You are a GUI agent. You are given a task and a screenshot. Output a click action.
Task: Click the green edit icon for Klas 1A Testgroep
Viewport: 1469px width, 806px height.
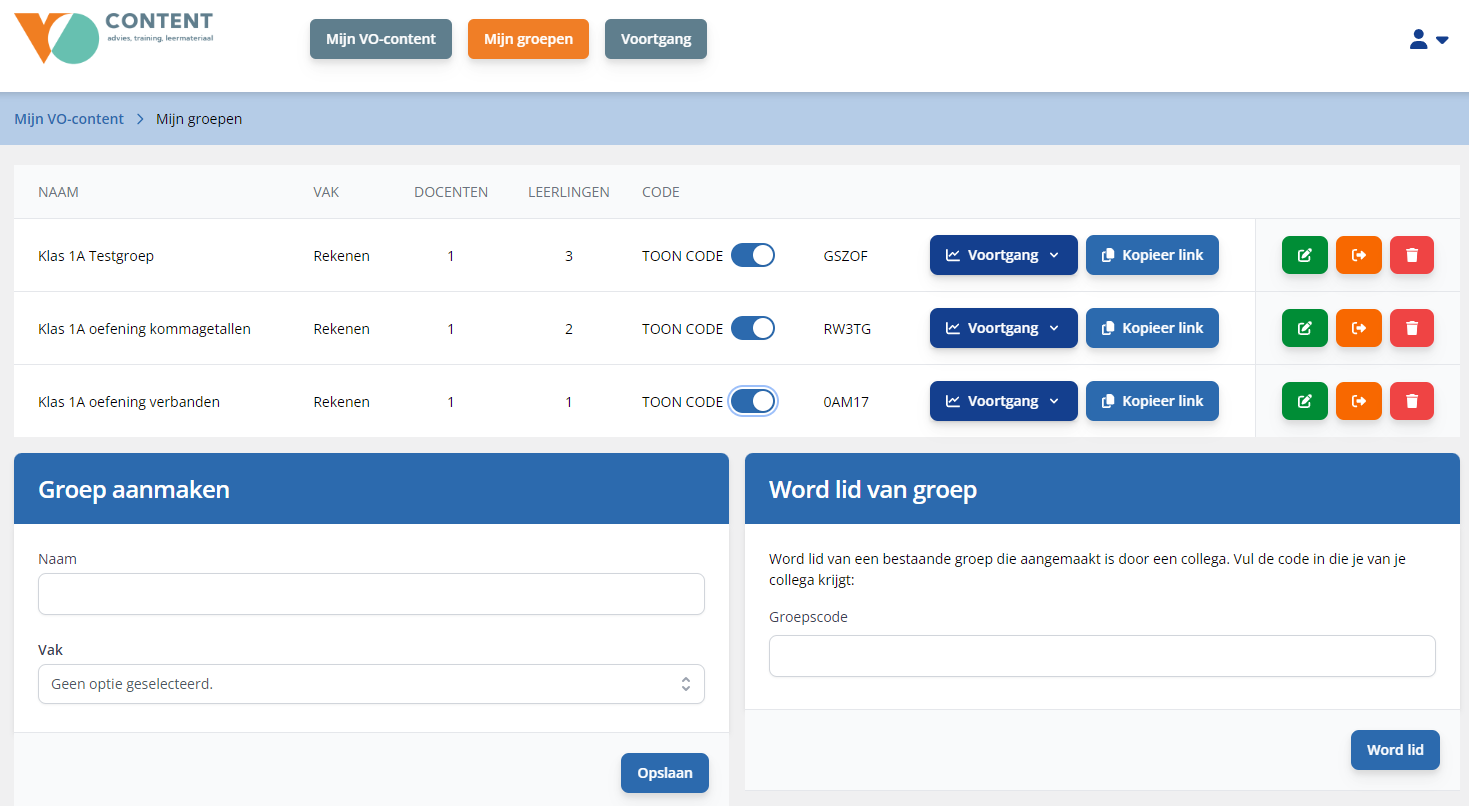click(1304, 255)
